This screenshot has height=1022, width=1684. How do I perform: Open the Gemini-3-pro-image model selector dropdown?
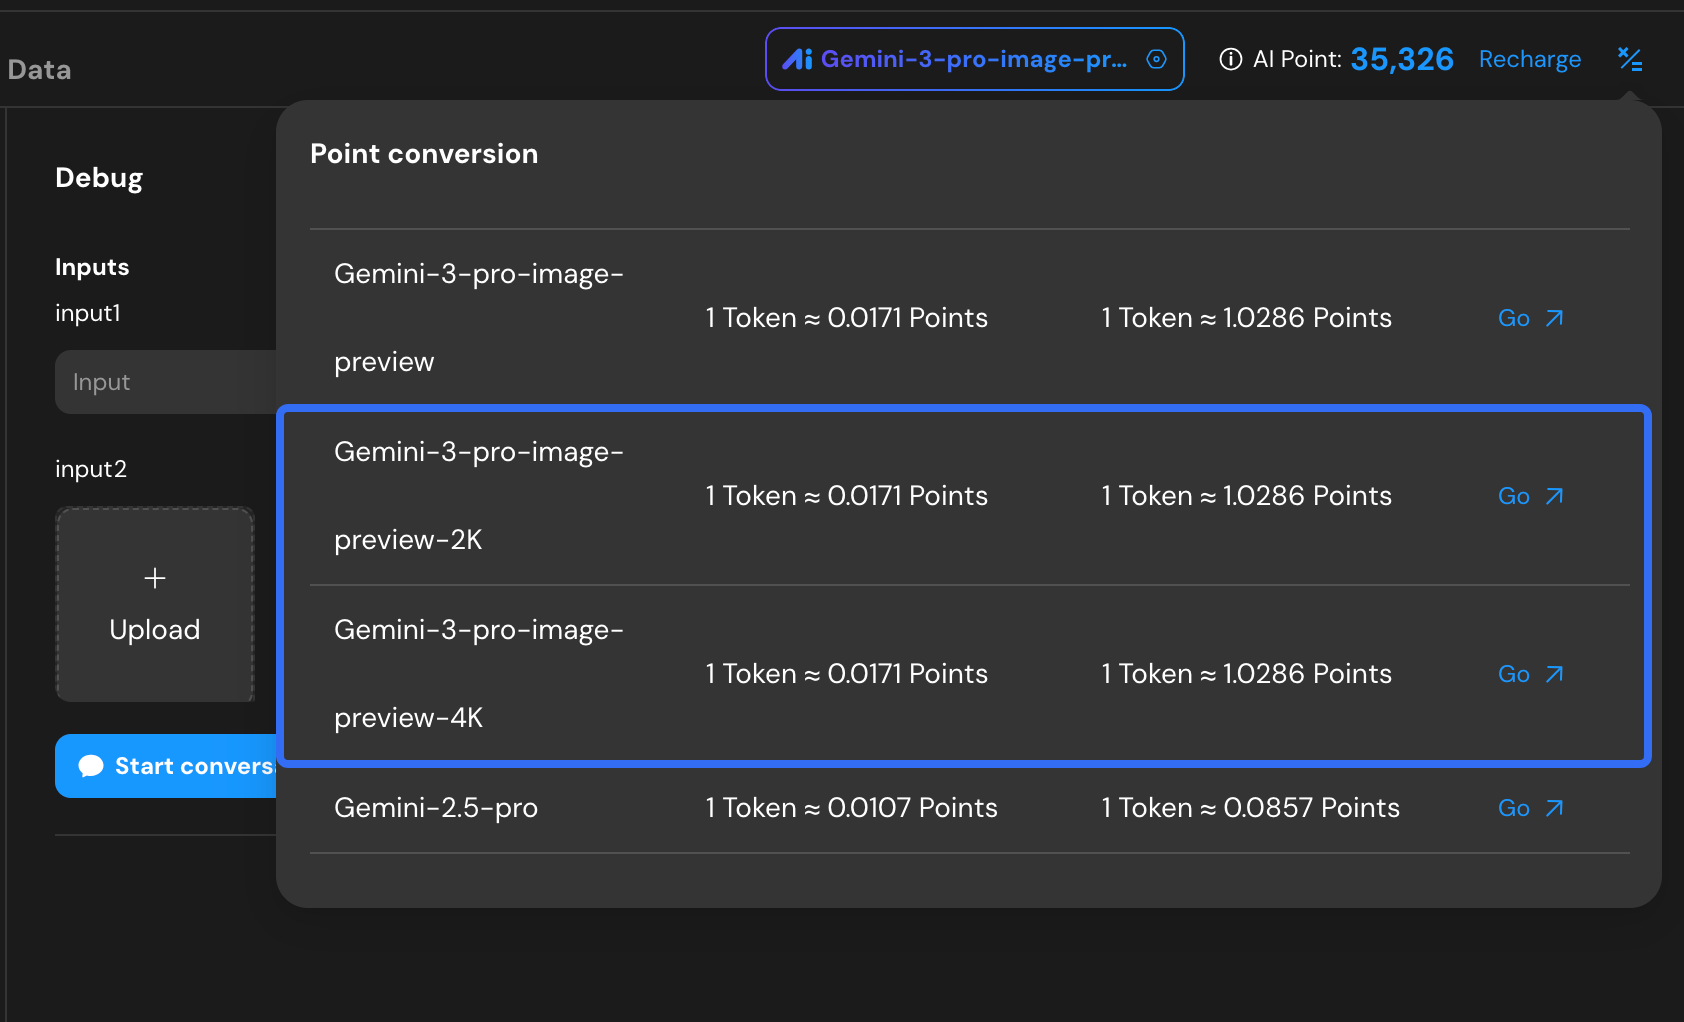tap(973, 60)
